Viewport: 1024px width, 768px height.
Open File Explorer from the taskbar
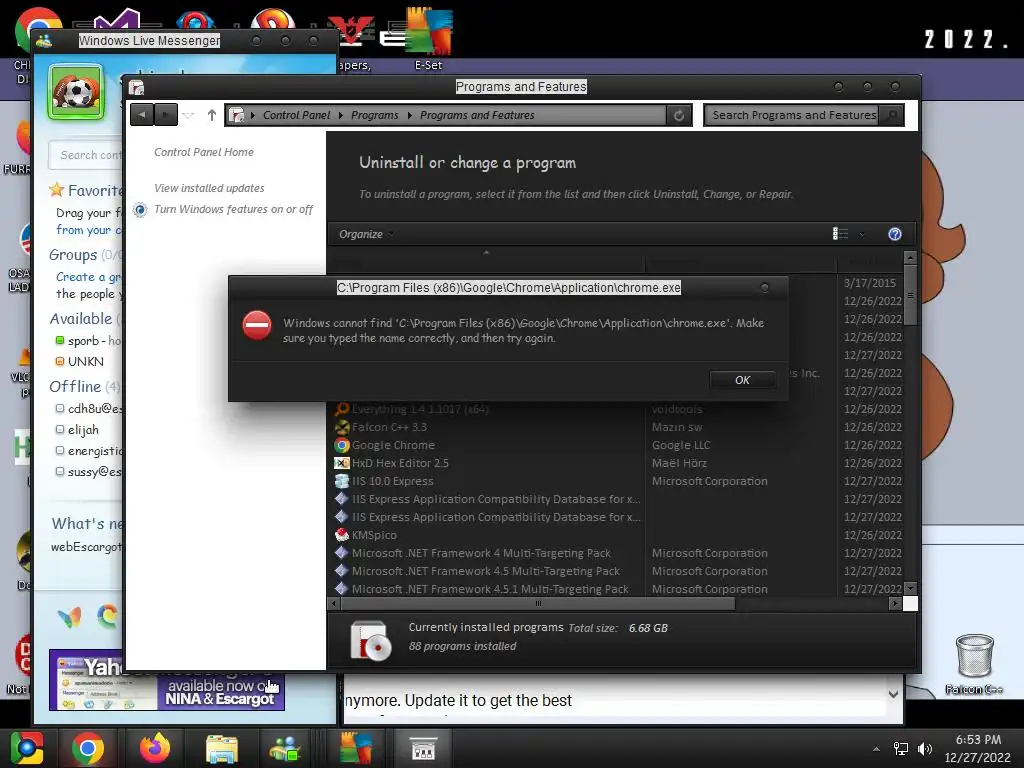pyautogui.click(x=222, y=748)
